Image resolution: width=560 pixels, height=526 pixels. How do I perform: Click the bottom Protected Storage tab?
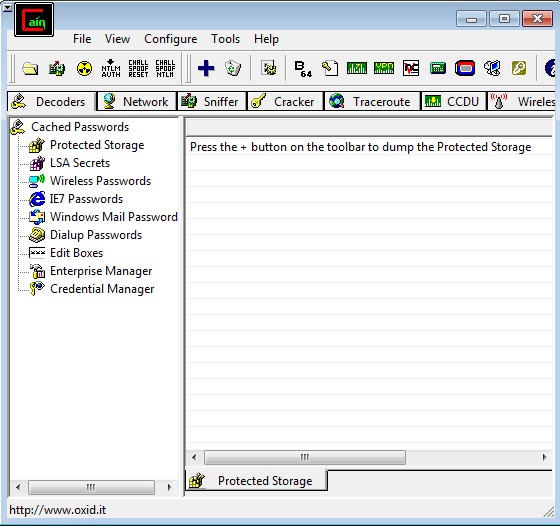point(256,481)
